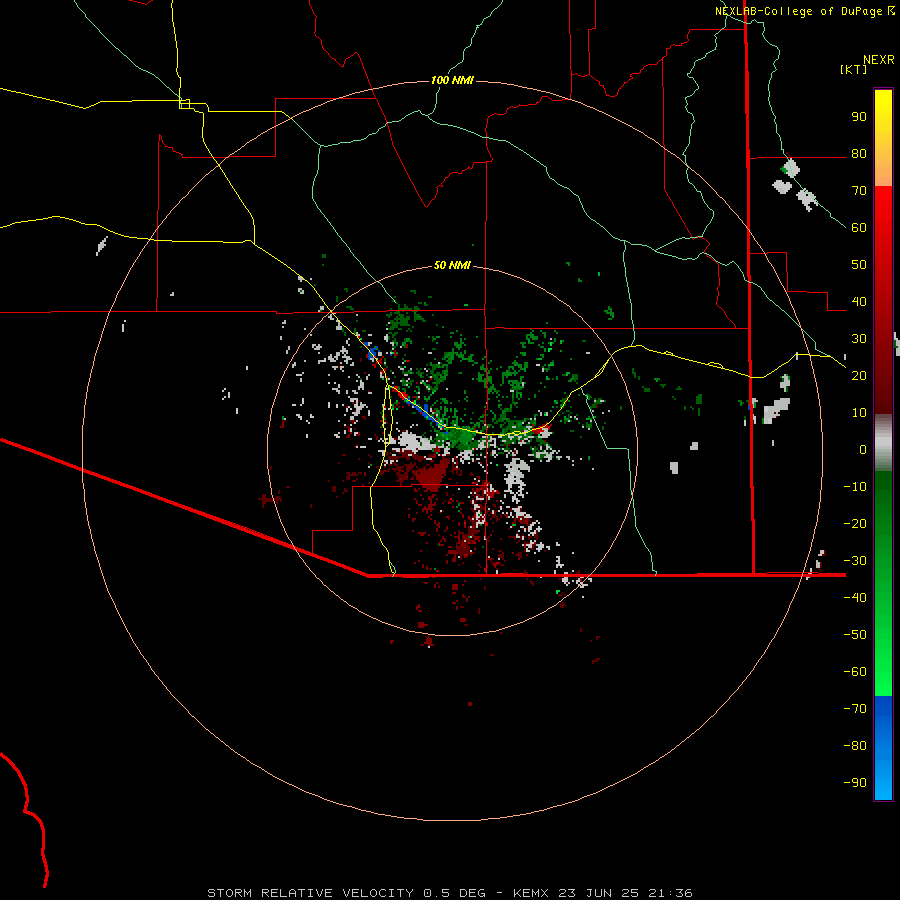Click the "-30" scale label
This screenshot has width=900, height=900.
[x=855, y=561]
